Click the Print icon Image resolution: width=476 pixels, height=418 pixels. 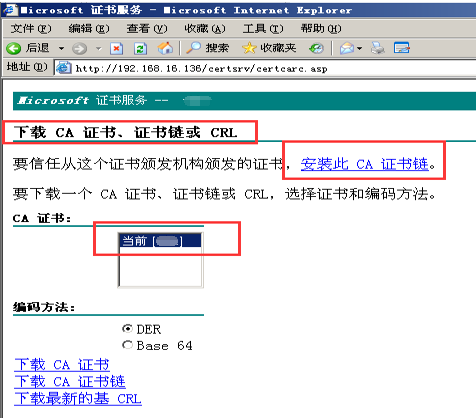tap(378, 48)
